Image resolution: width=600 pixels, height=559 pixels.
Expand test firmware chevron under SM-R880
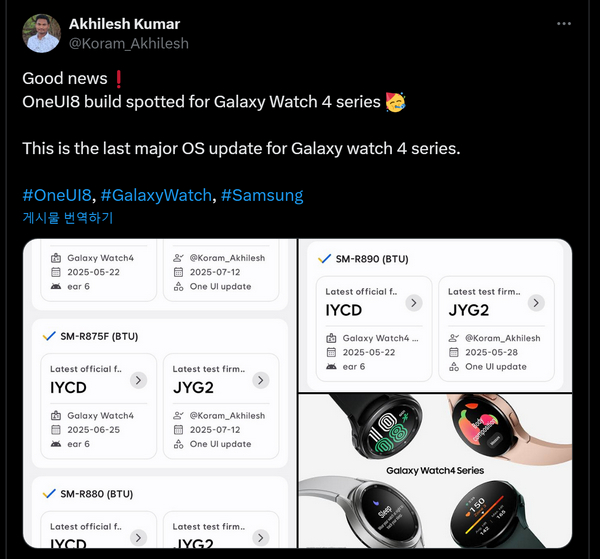coord(261,538)
